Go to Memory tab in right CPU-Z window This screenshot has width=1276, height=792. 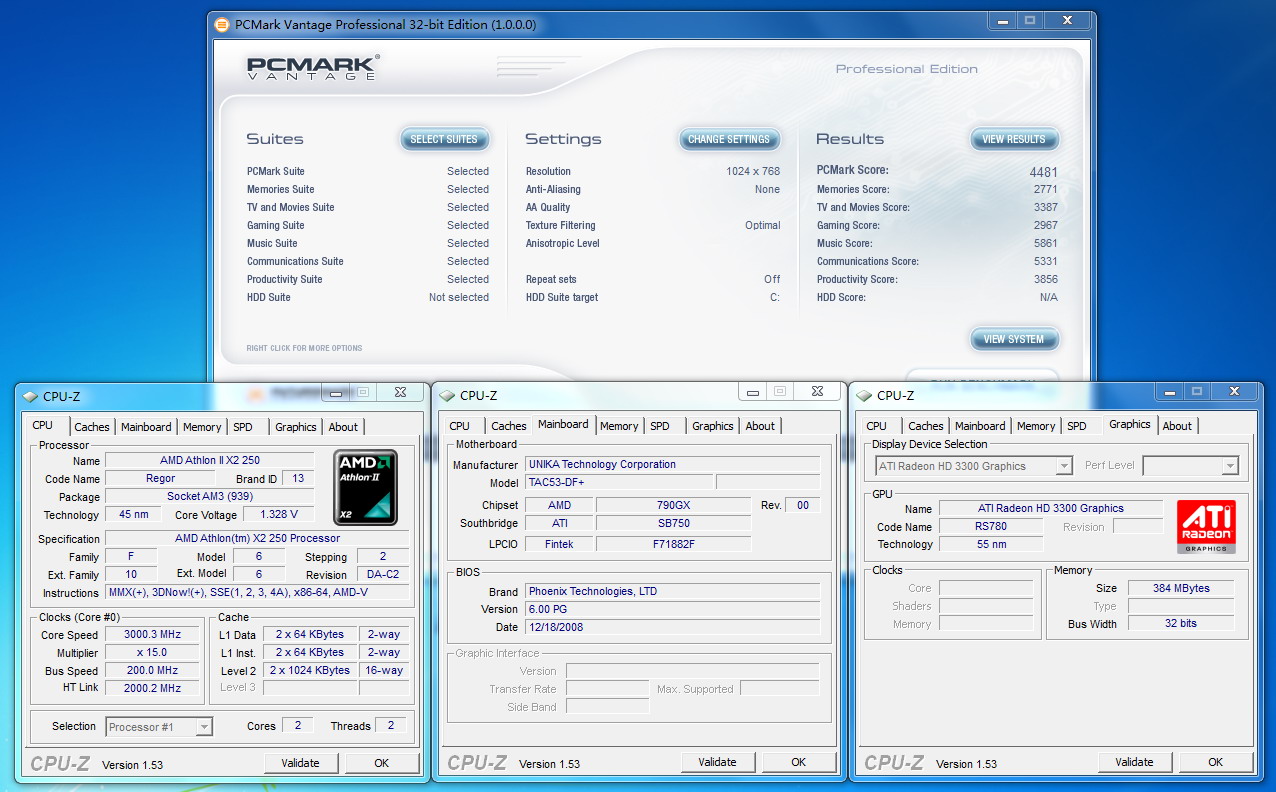point(1036,426)
